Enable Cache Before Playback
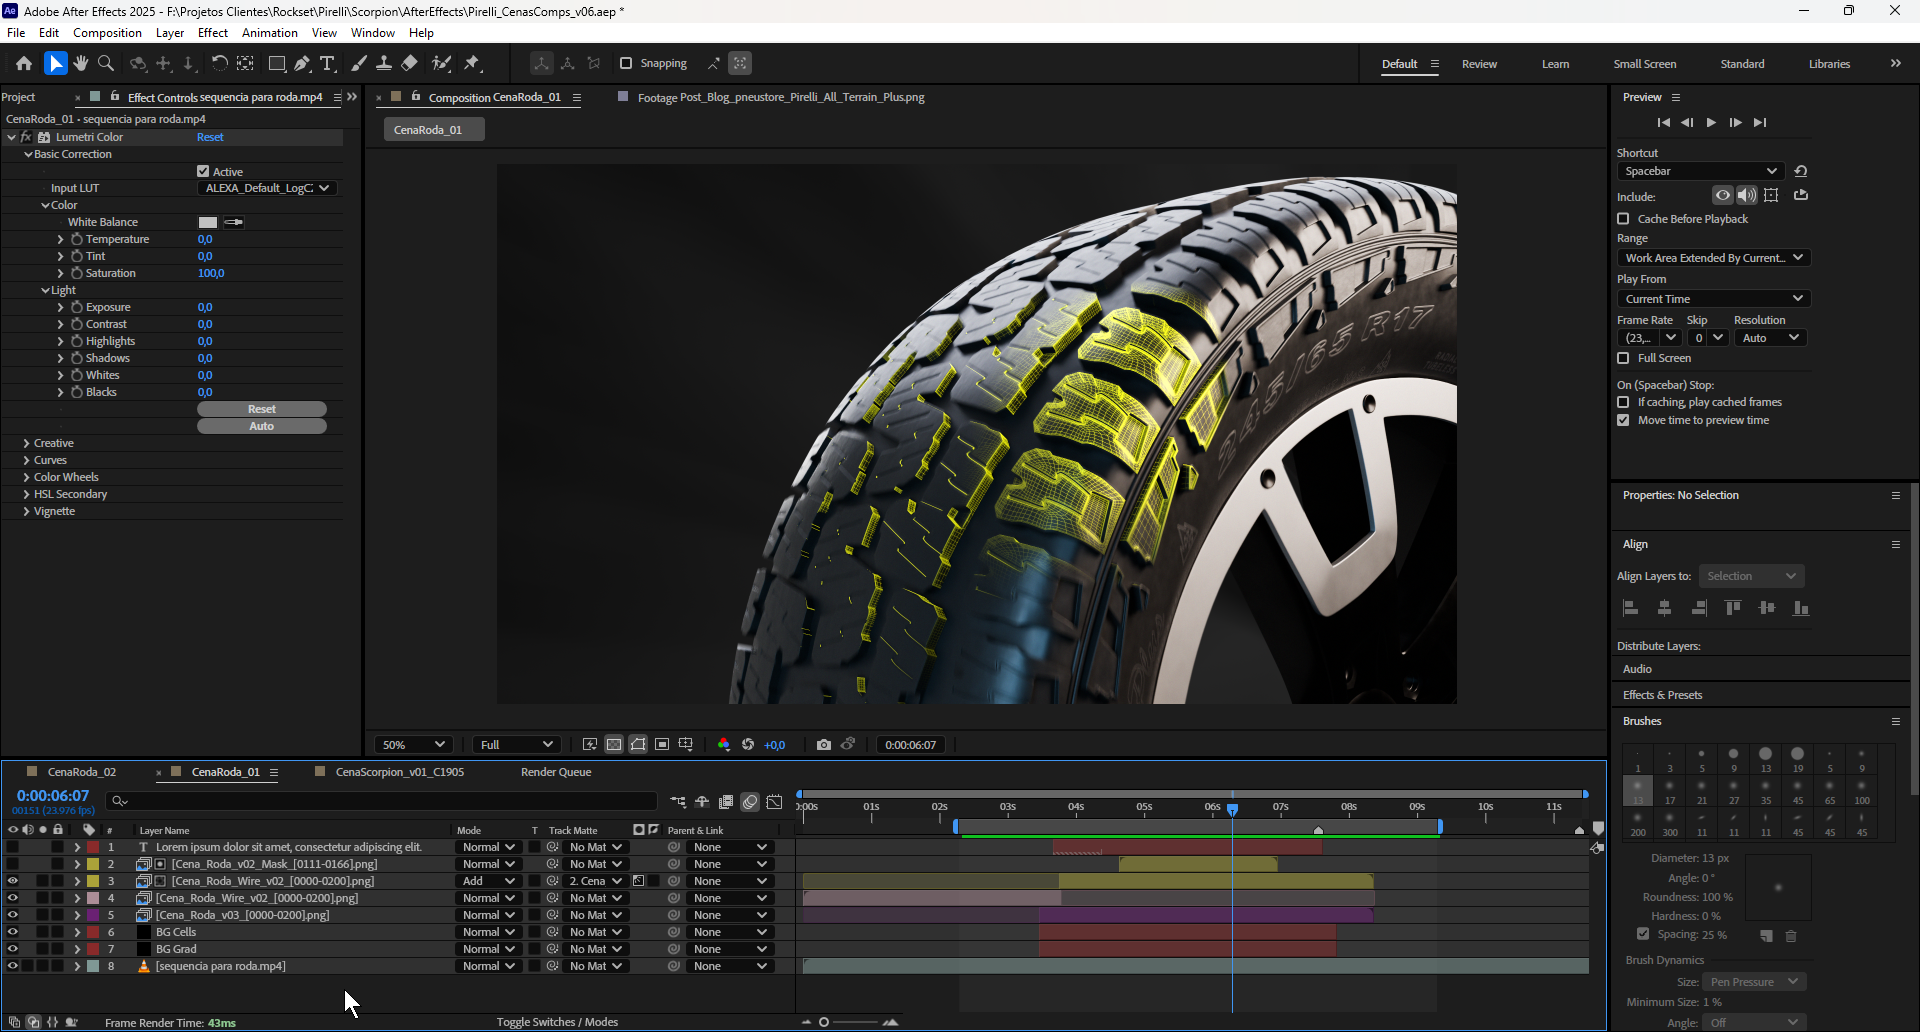This screenshot has height=1032, width=1920. coord(1623,218)
